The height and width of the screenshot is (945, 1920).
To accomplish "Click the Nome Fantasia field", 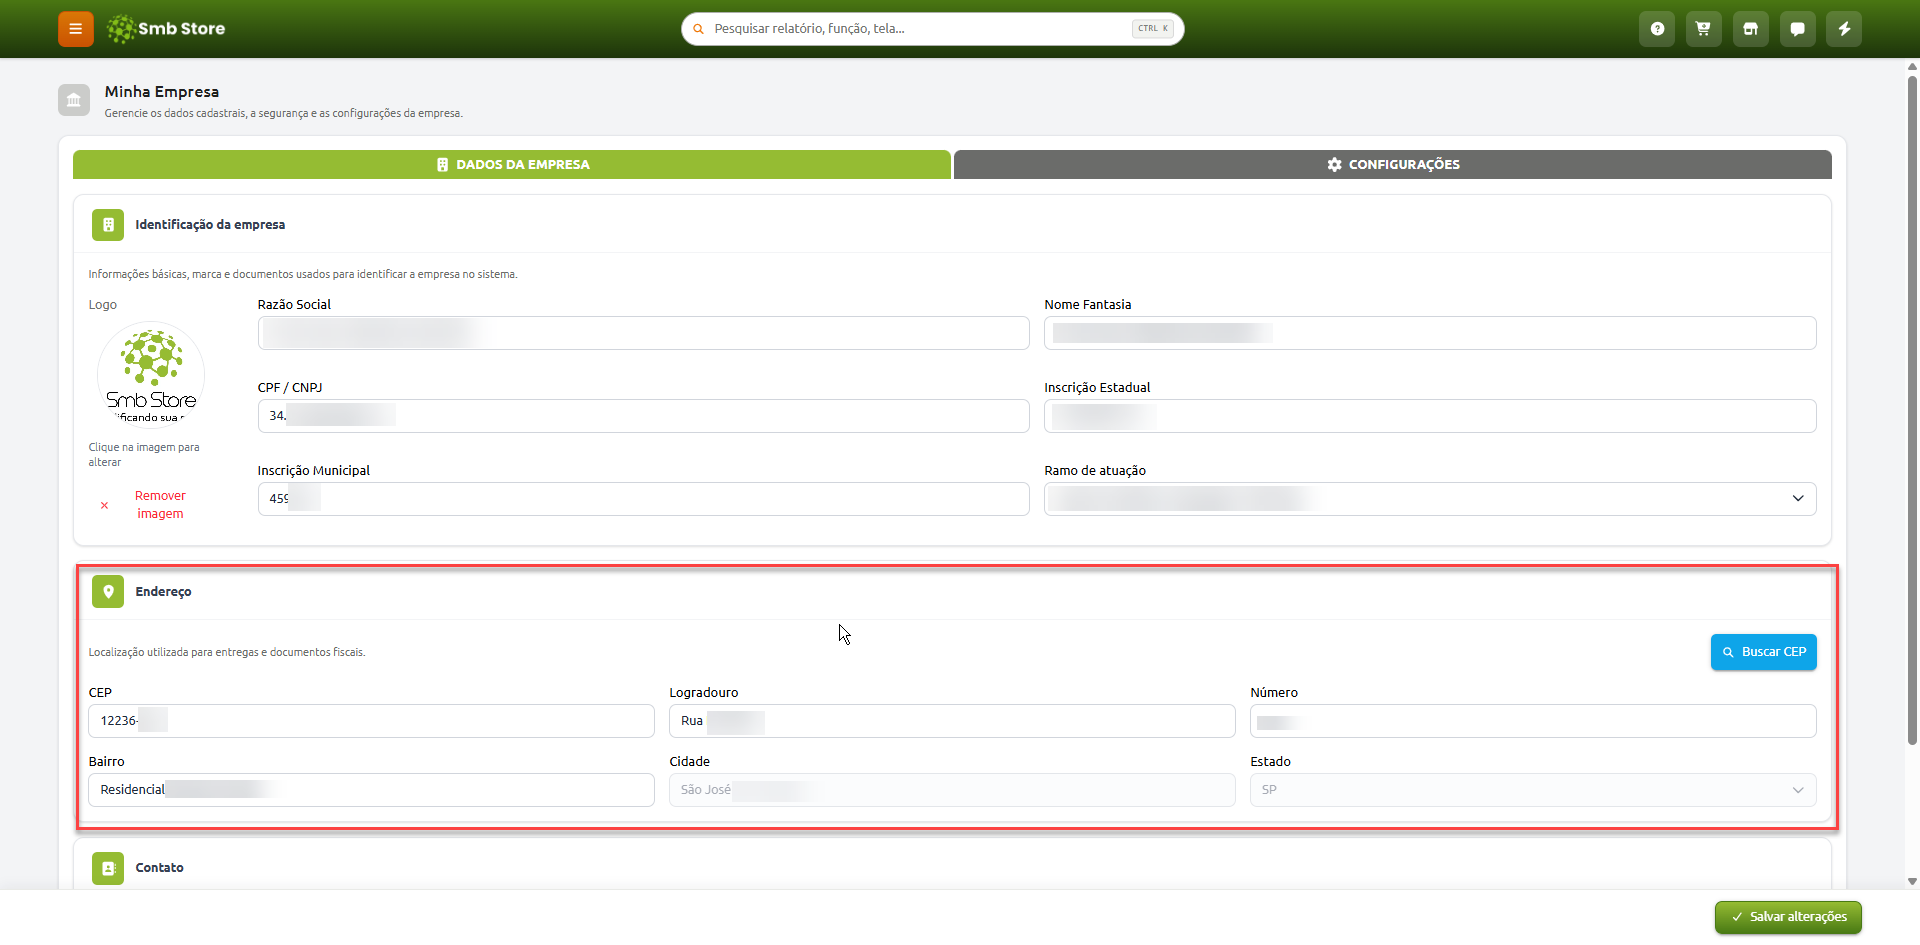I will (1430, 333).
